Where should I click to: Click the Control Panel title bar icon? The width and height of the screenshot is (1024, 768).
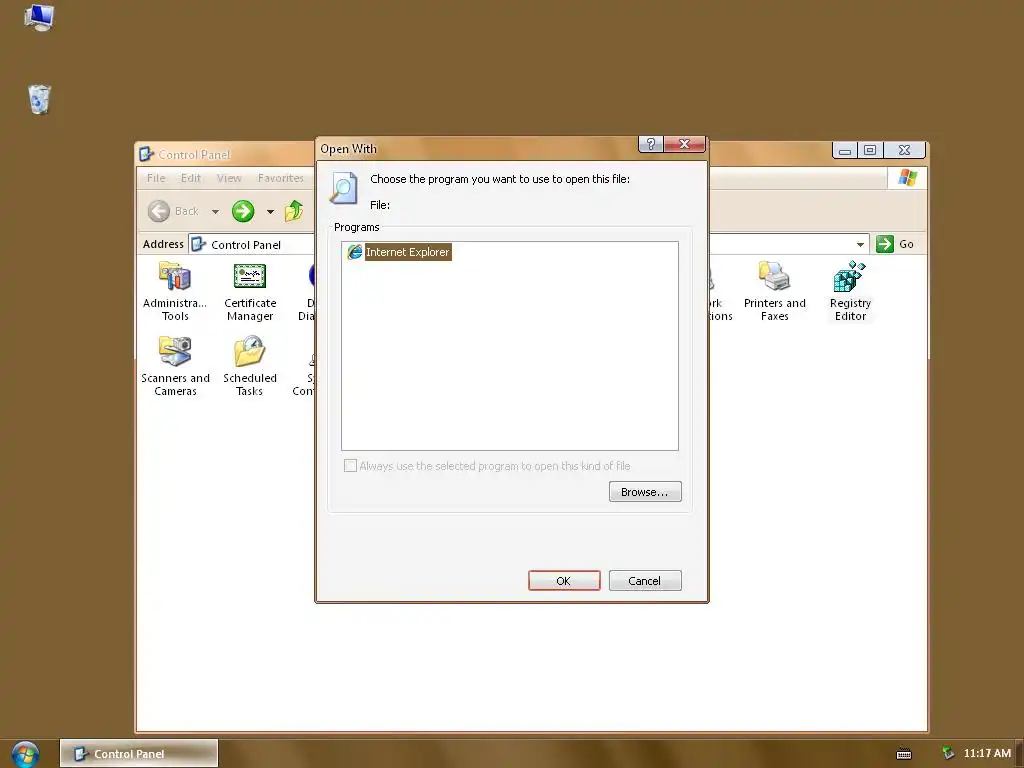point(146,154)
